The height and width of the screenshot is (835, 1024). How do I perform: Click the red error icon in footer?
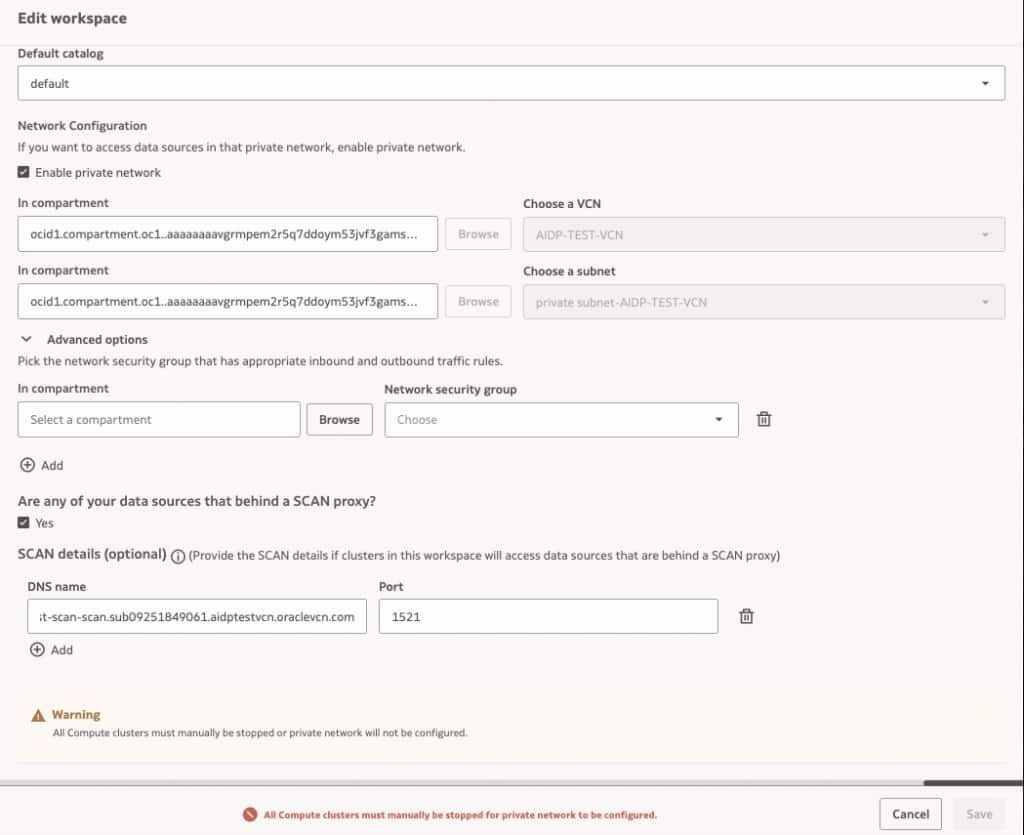(250, 814)
